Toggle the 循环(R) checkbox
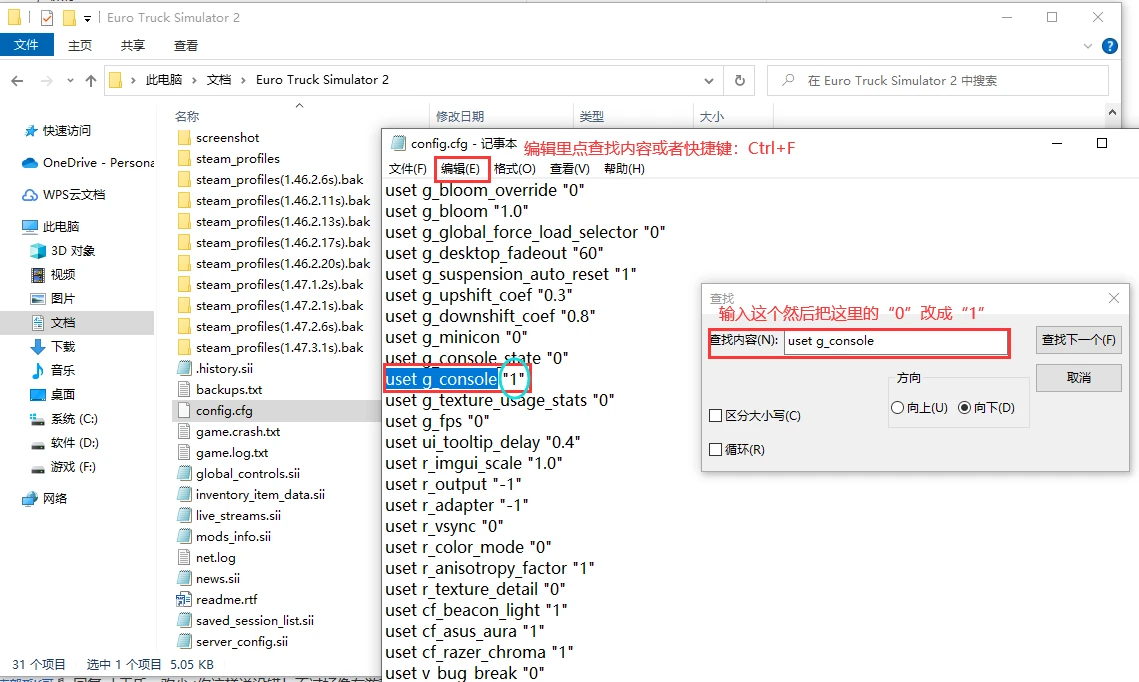The height and width of the screenshot is (682, 1139). click(716, 450)
